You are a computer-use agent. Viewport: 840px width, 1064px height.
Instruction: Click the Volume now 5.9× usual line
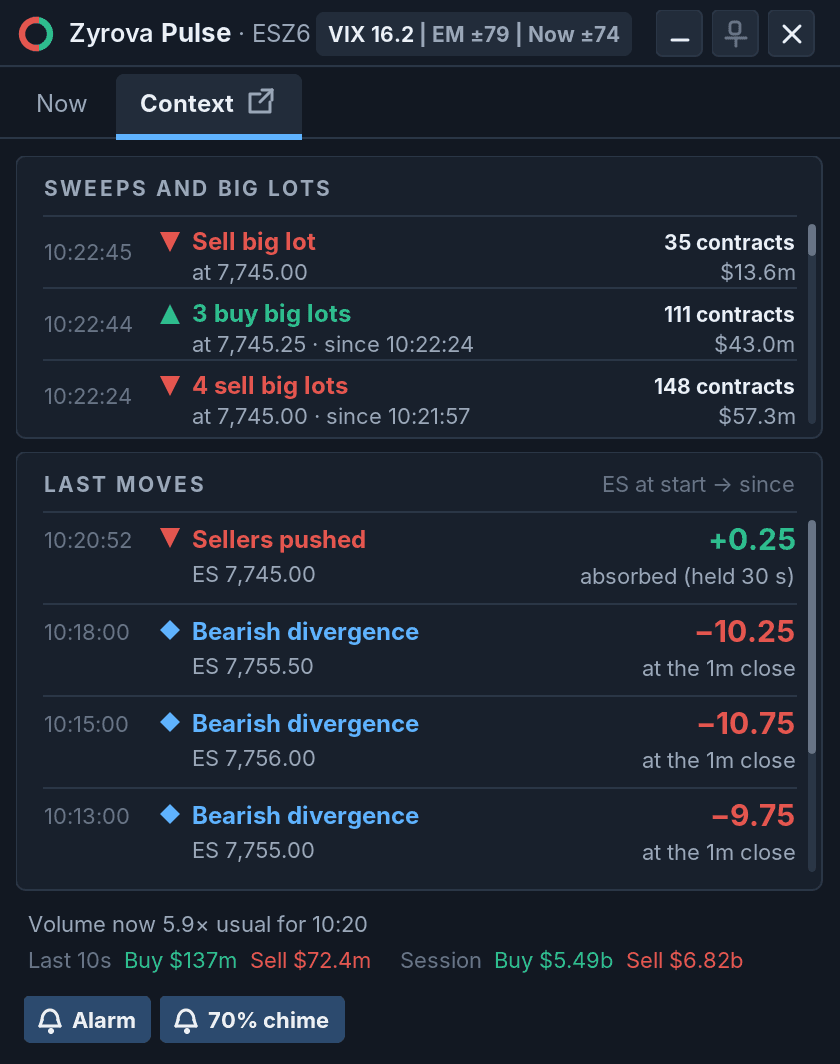[197, 924]
